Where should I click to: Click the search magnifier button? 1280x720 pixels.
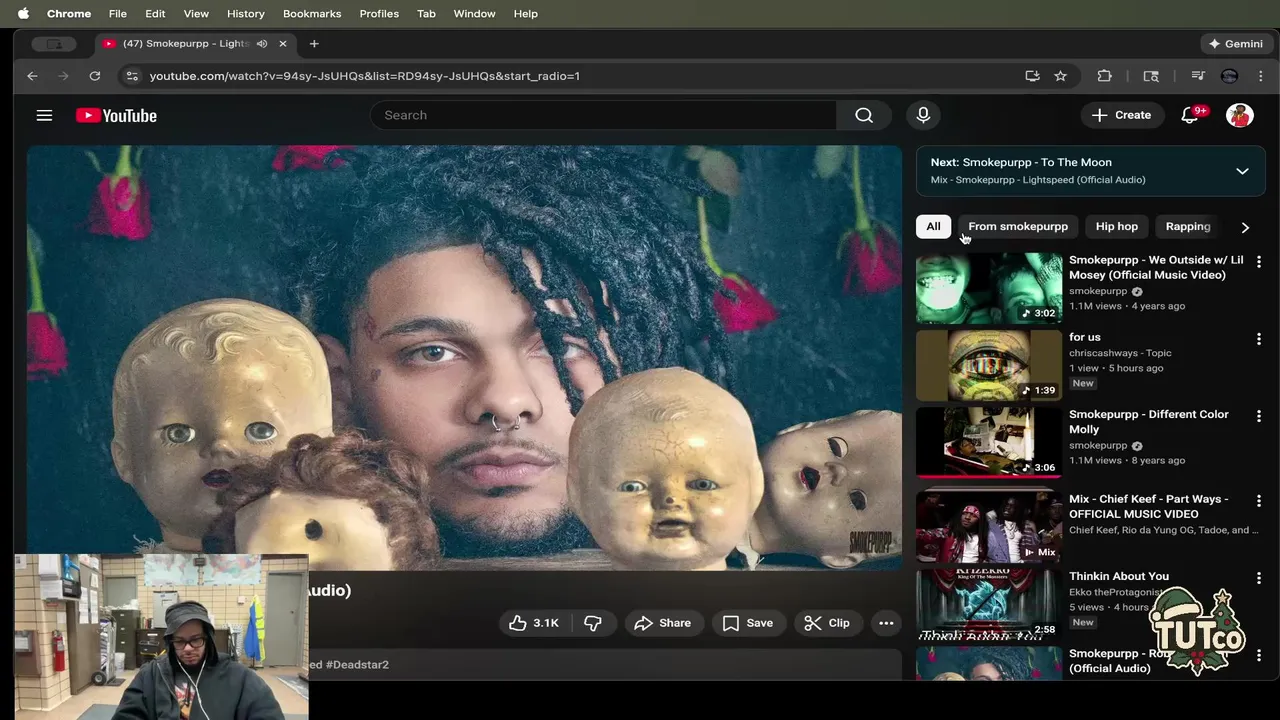864,115
